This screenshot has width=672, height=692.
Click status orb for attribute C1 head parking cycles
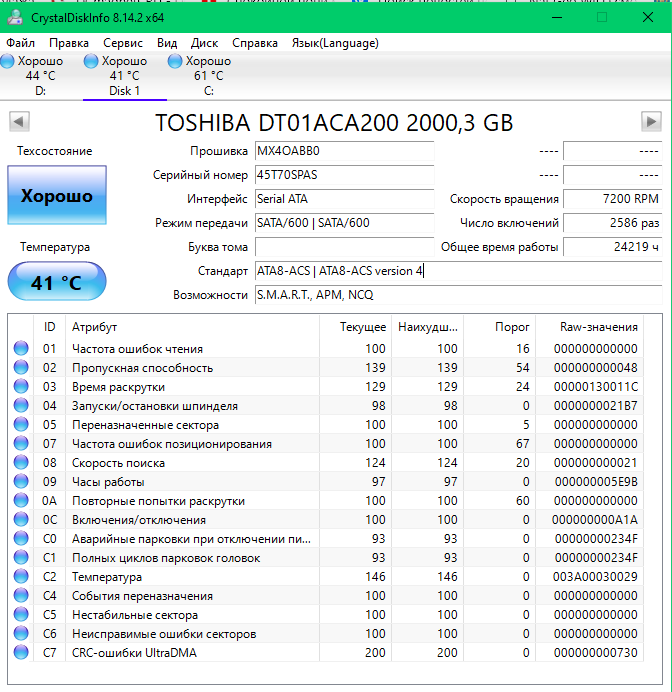pos(21,557)
